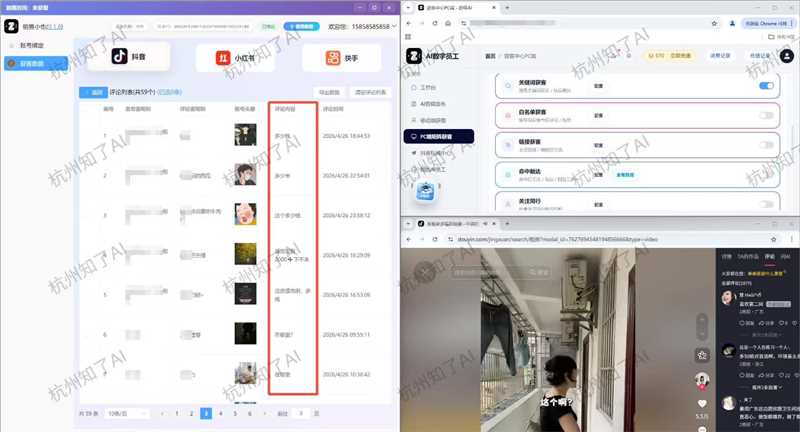The height and width of the screenshot is (432, 800).
Task: Select the Douyin (抖音) platform card
Action: (x=129, y=56)
